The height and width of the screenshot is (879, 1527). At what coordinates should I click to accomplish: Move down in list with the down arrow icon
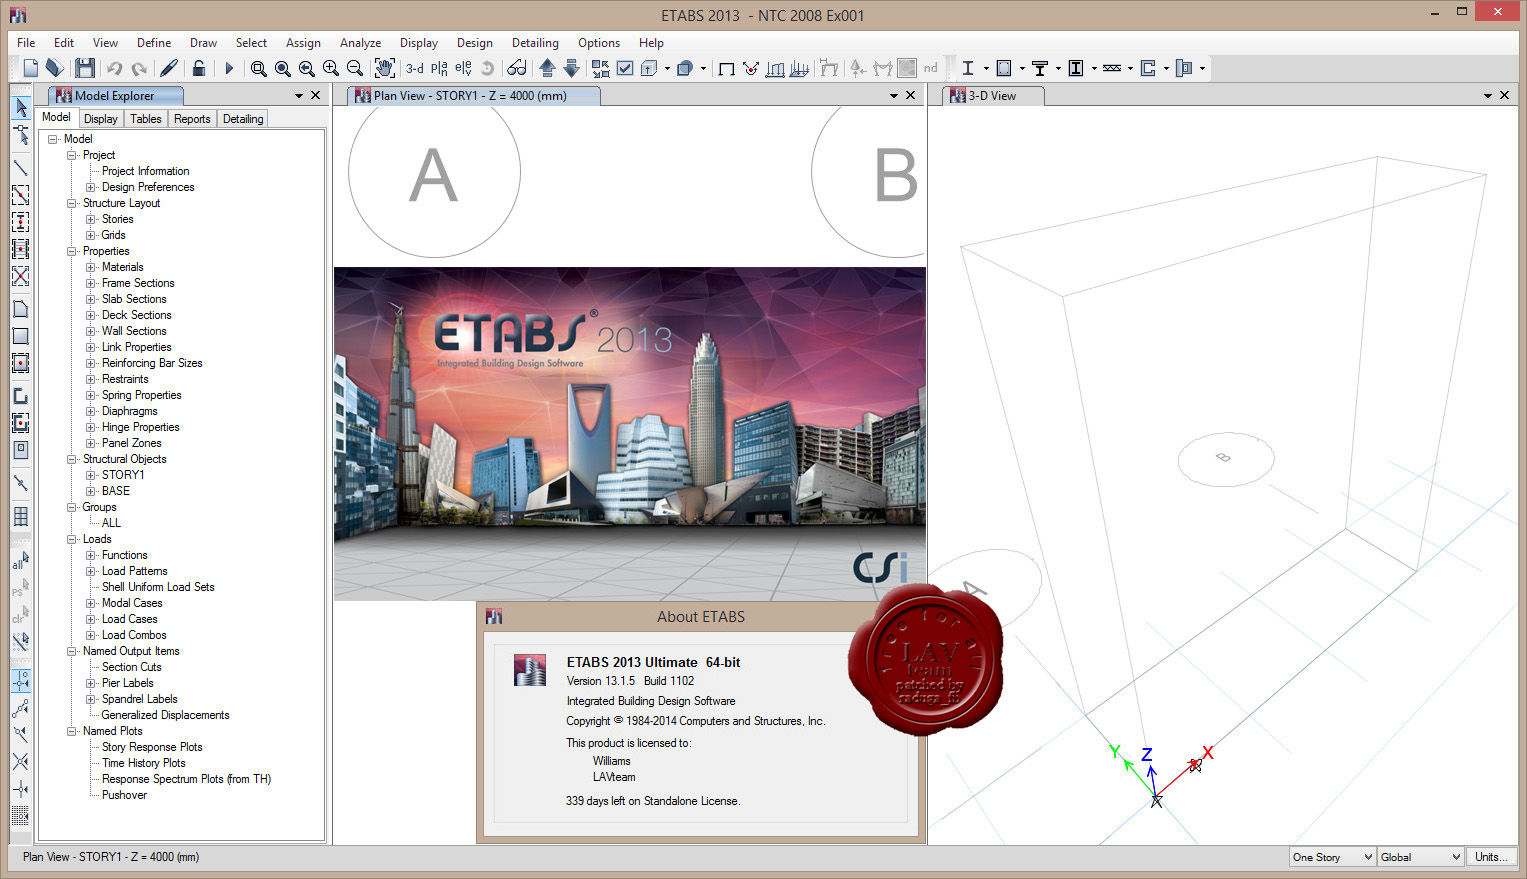(571, 68)
